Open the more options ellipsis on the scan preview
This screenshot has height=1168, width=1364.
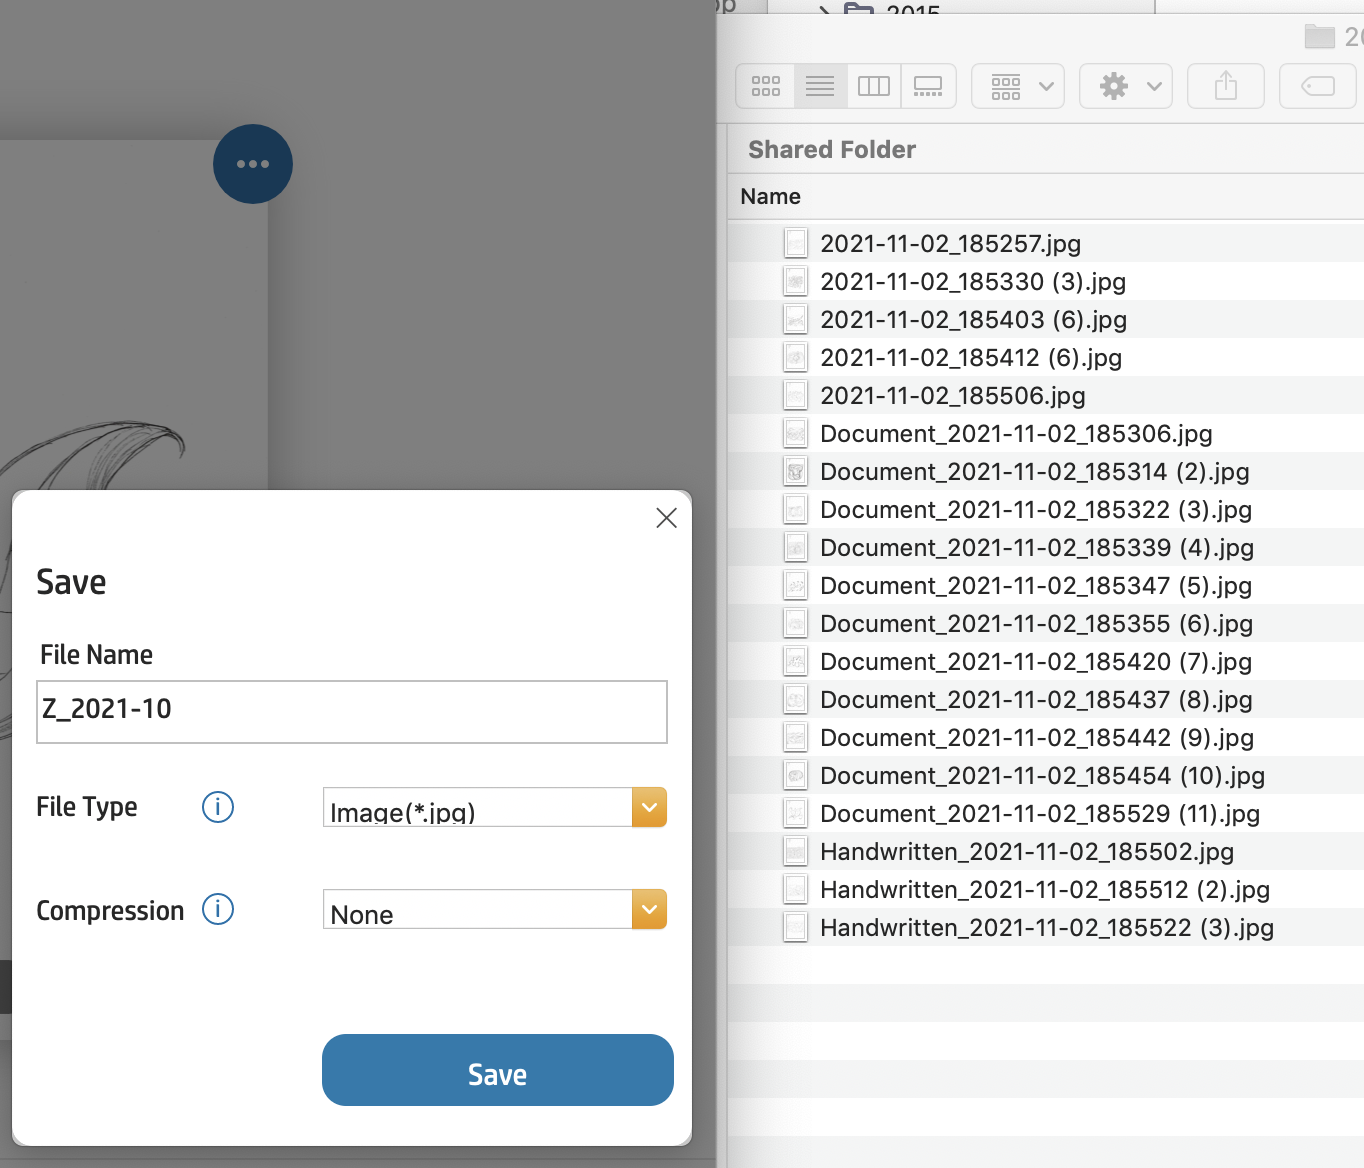(x=252, y=163)
